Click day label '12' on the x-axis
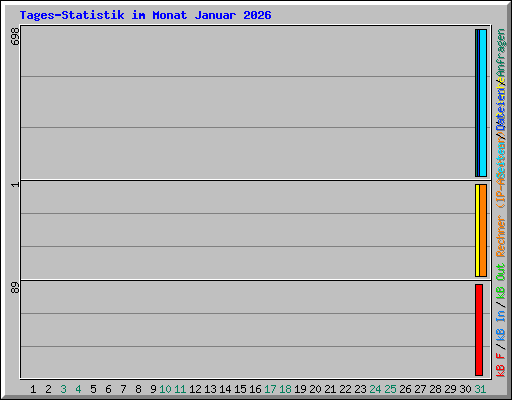The height and width of the screenshot is (400, 512). [x=195, y=389]
